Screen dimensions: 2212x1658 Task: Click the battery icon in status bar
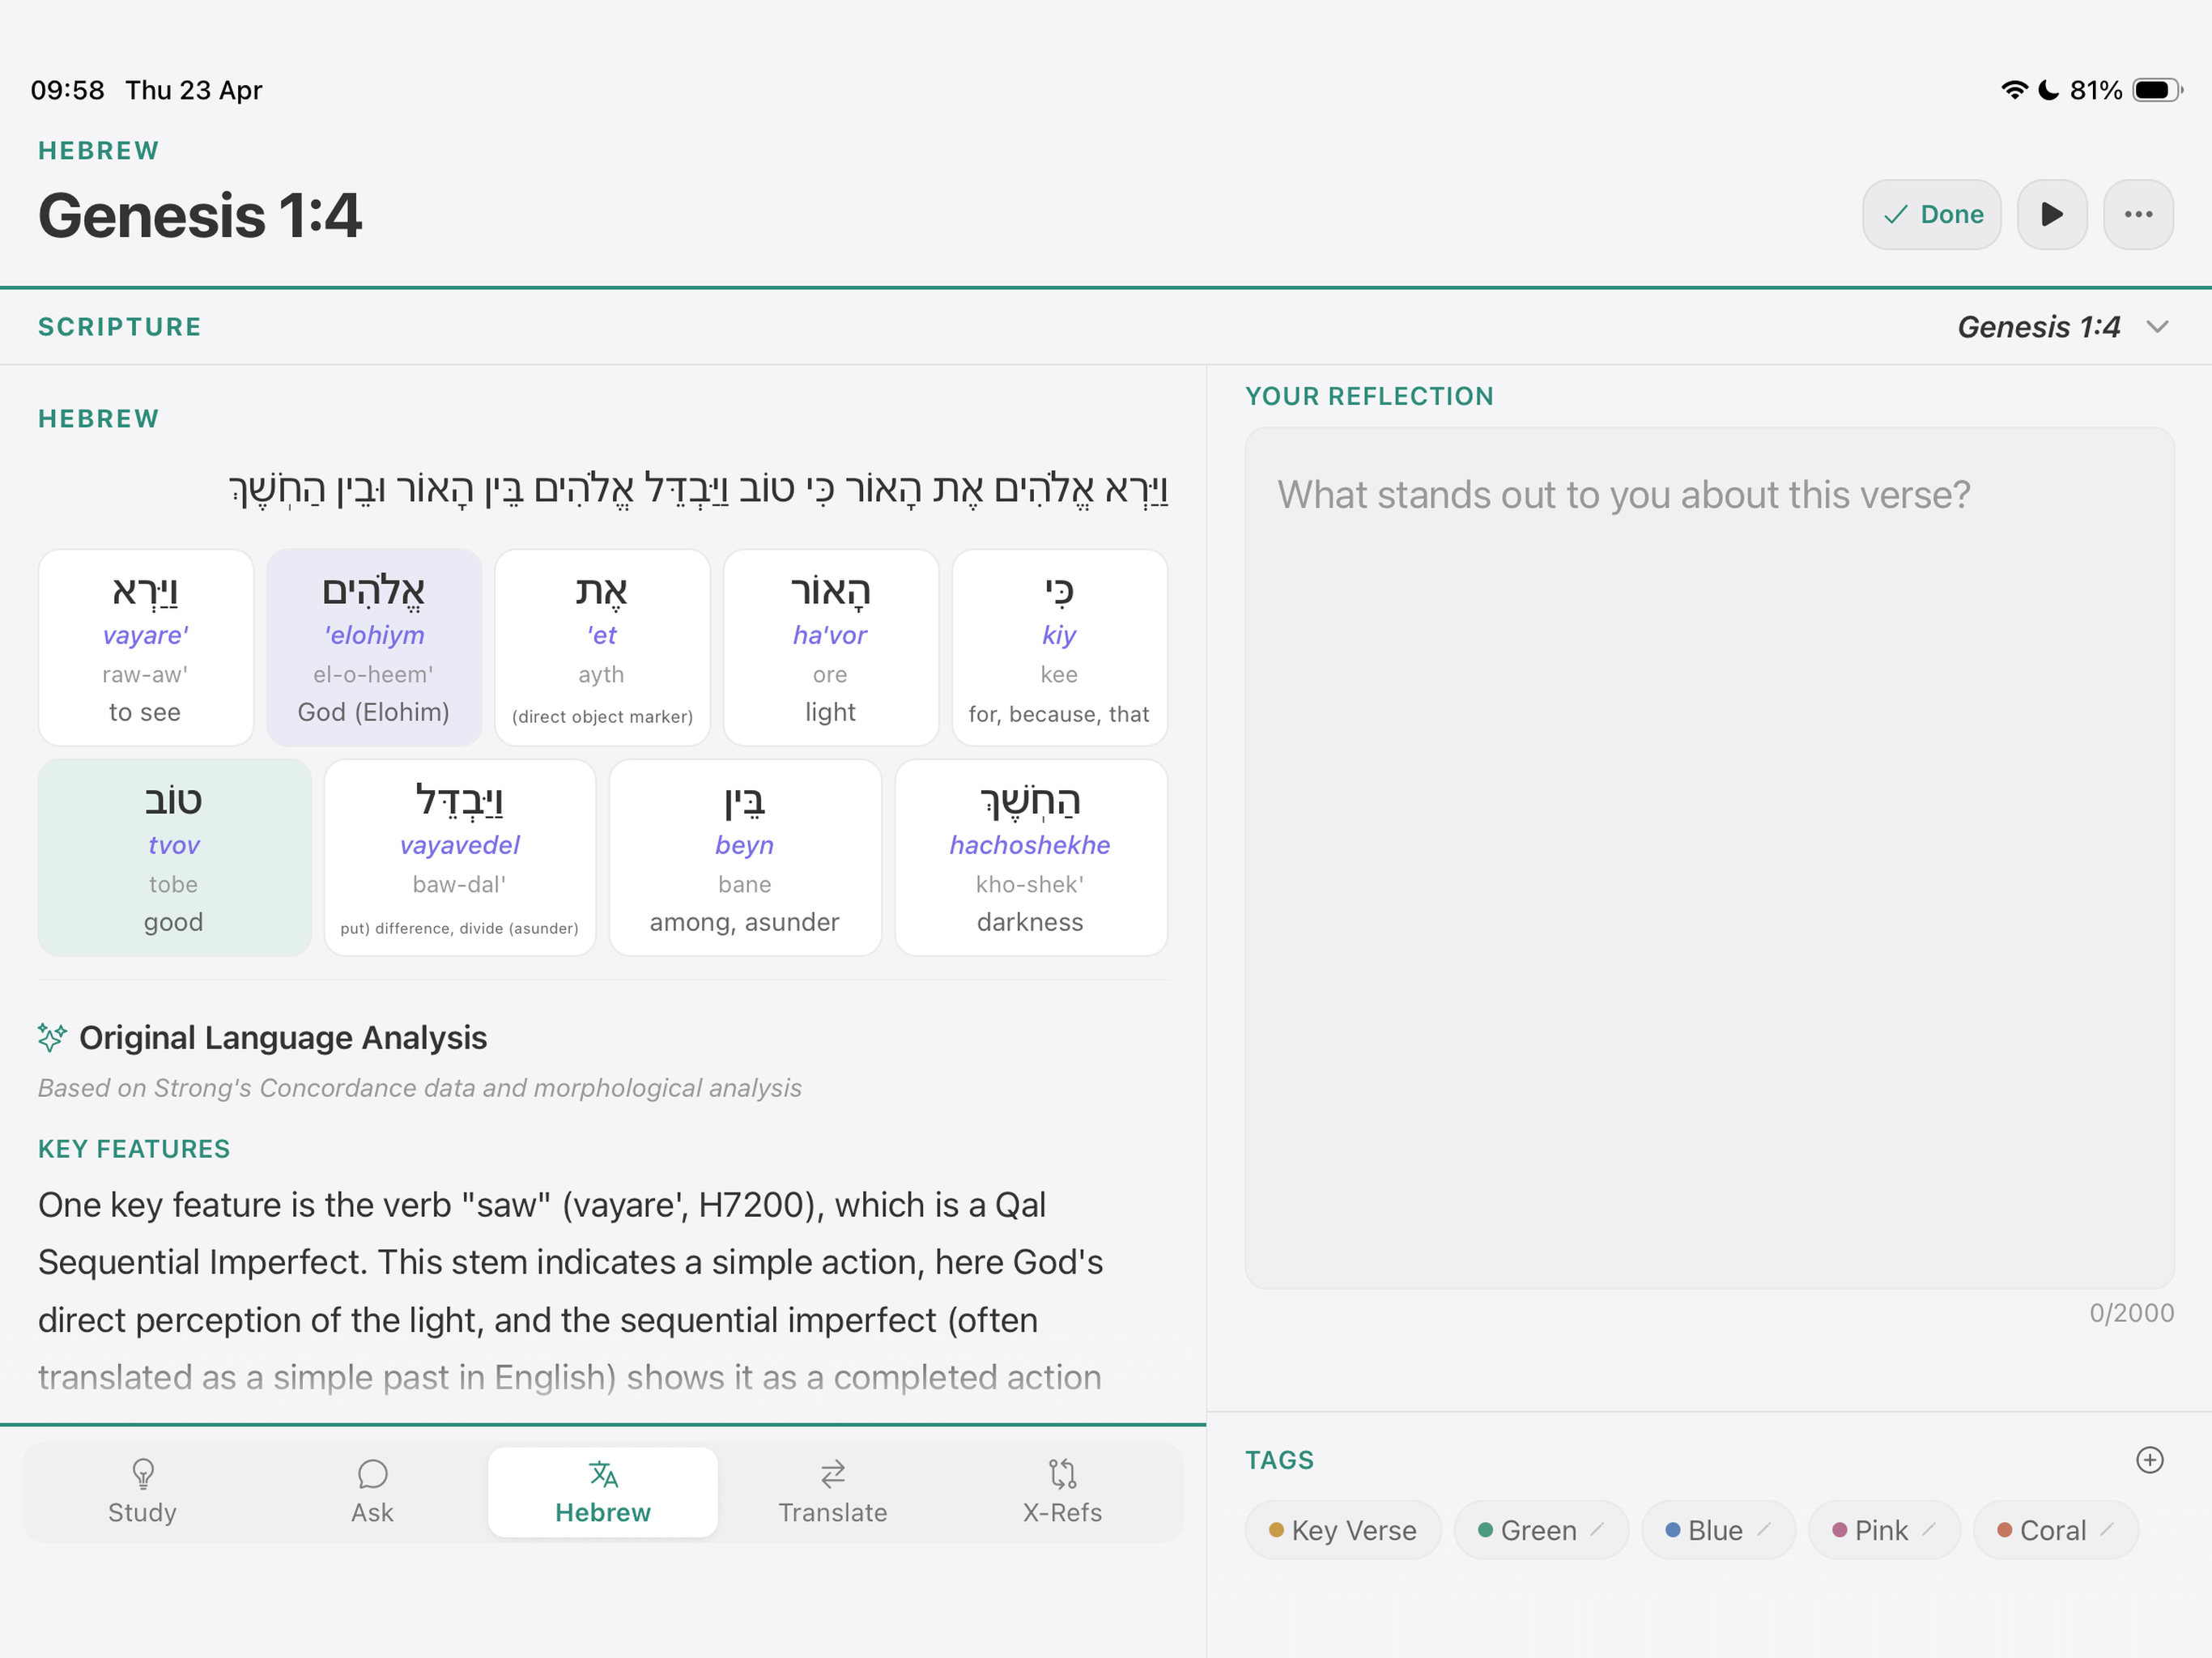pyautogui.click(x=2157, y=90)
